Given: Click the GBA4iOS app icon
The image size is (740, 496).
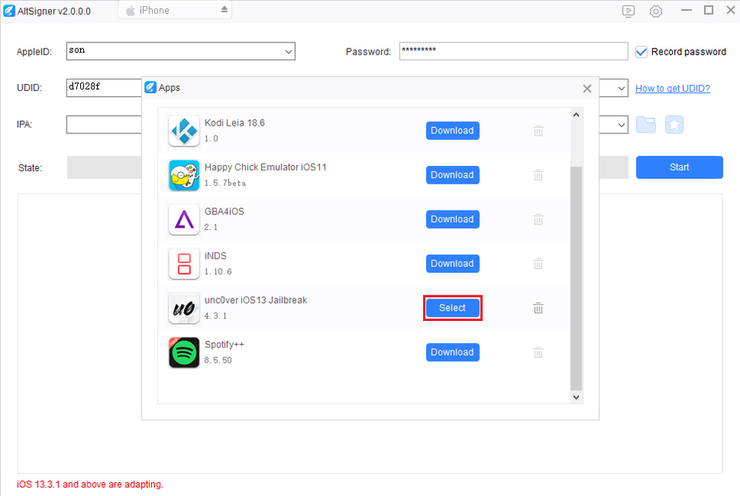Looking at the screenshot, I should [x=184, y=219].
